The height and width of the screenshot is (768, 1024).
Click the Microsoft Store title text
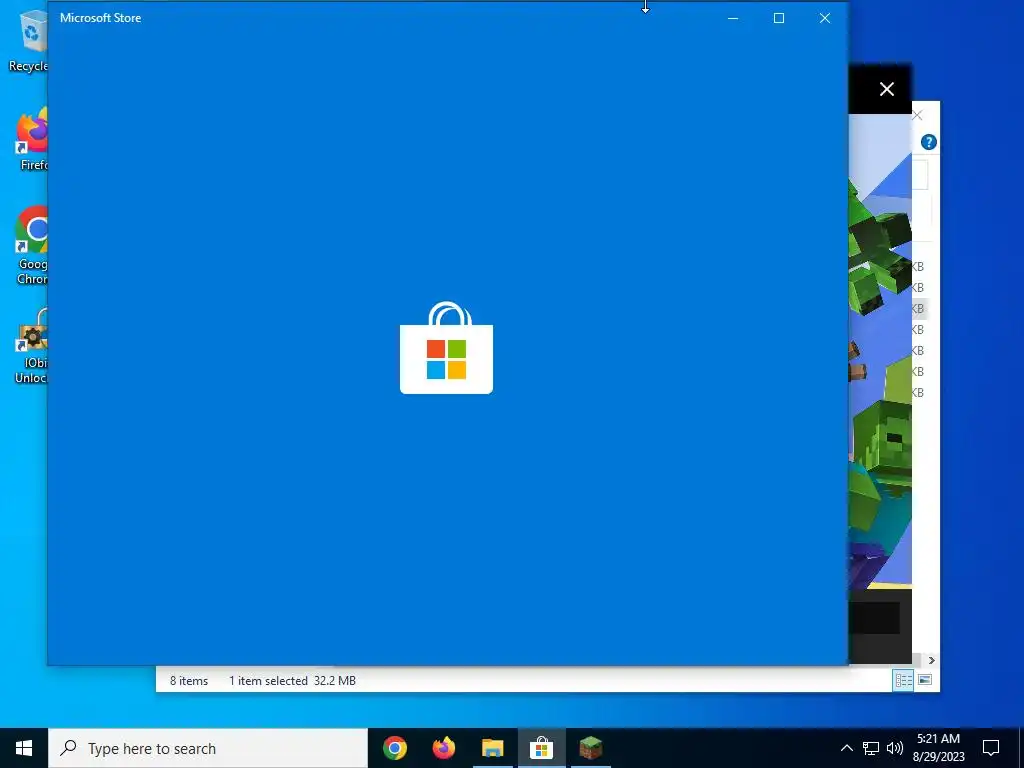[x=101, y=18]
